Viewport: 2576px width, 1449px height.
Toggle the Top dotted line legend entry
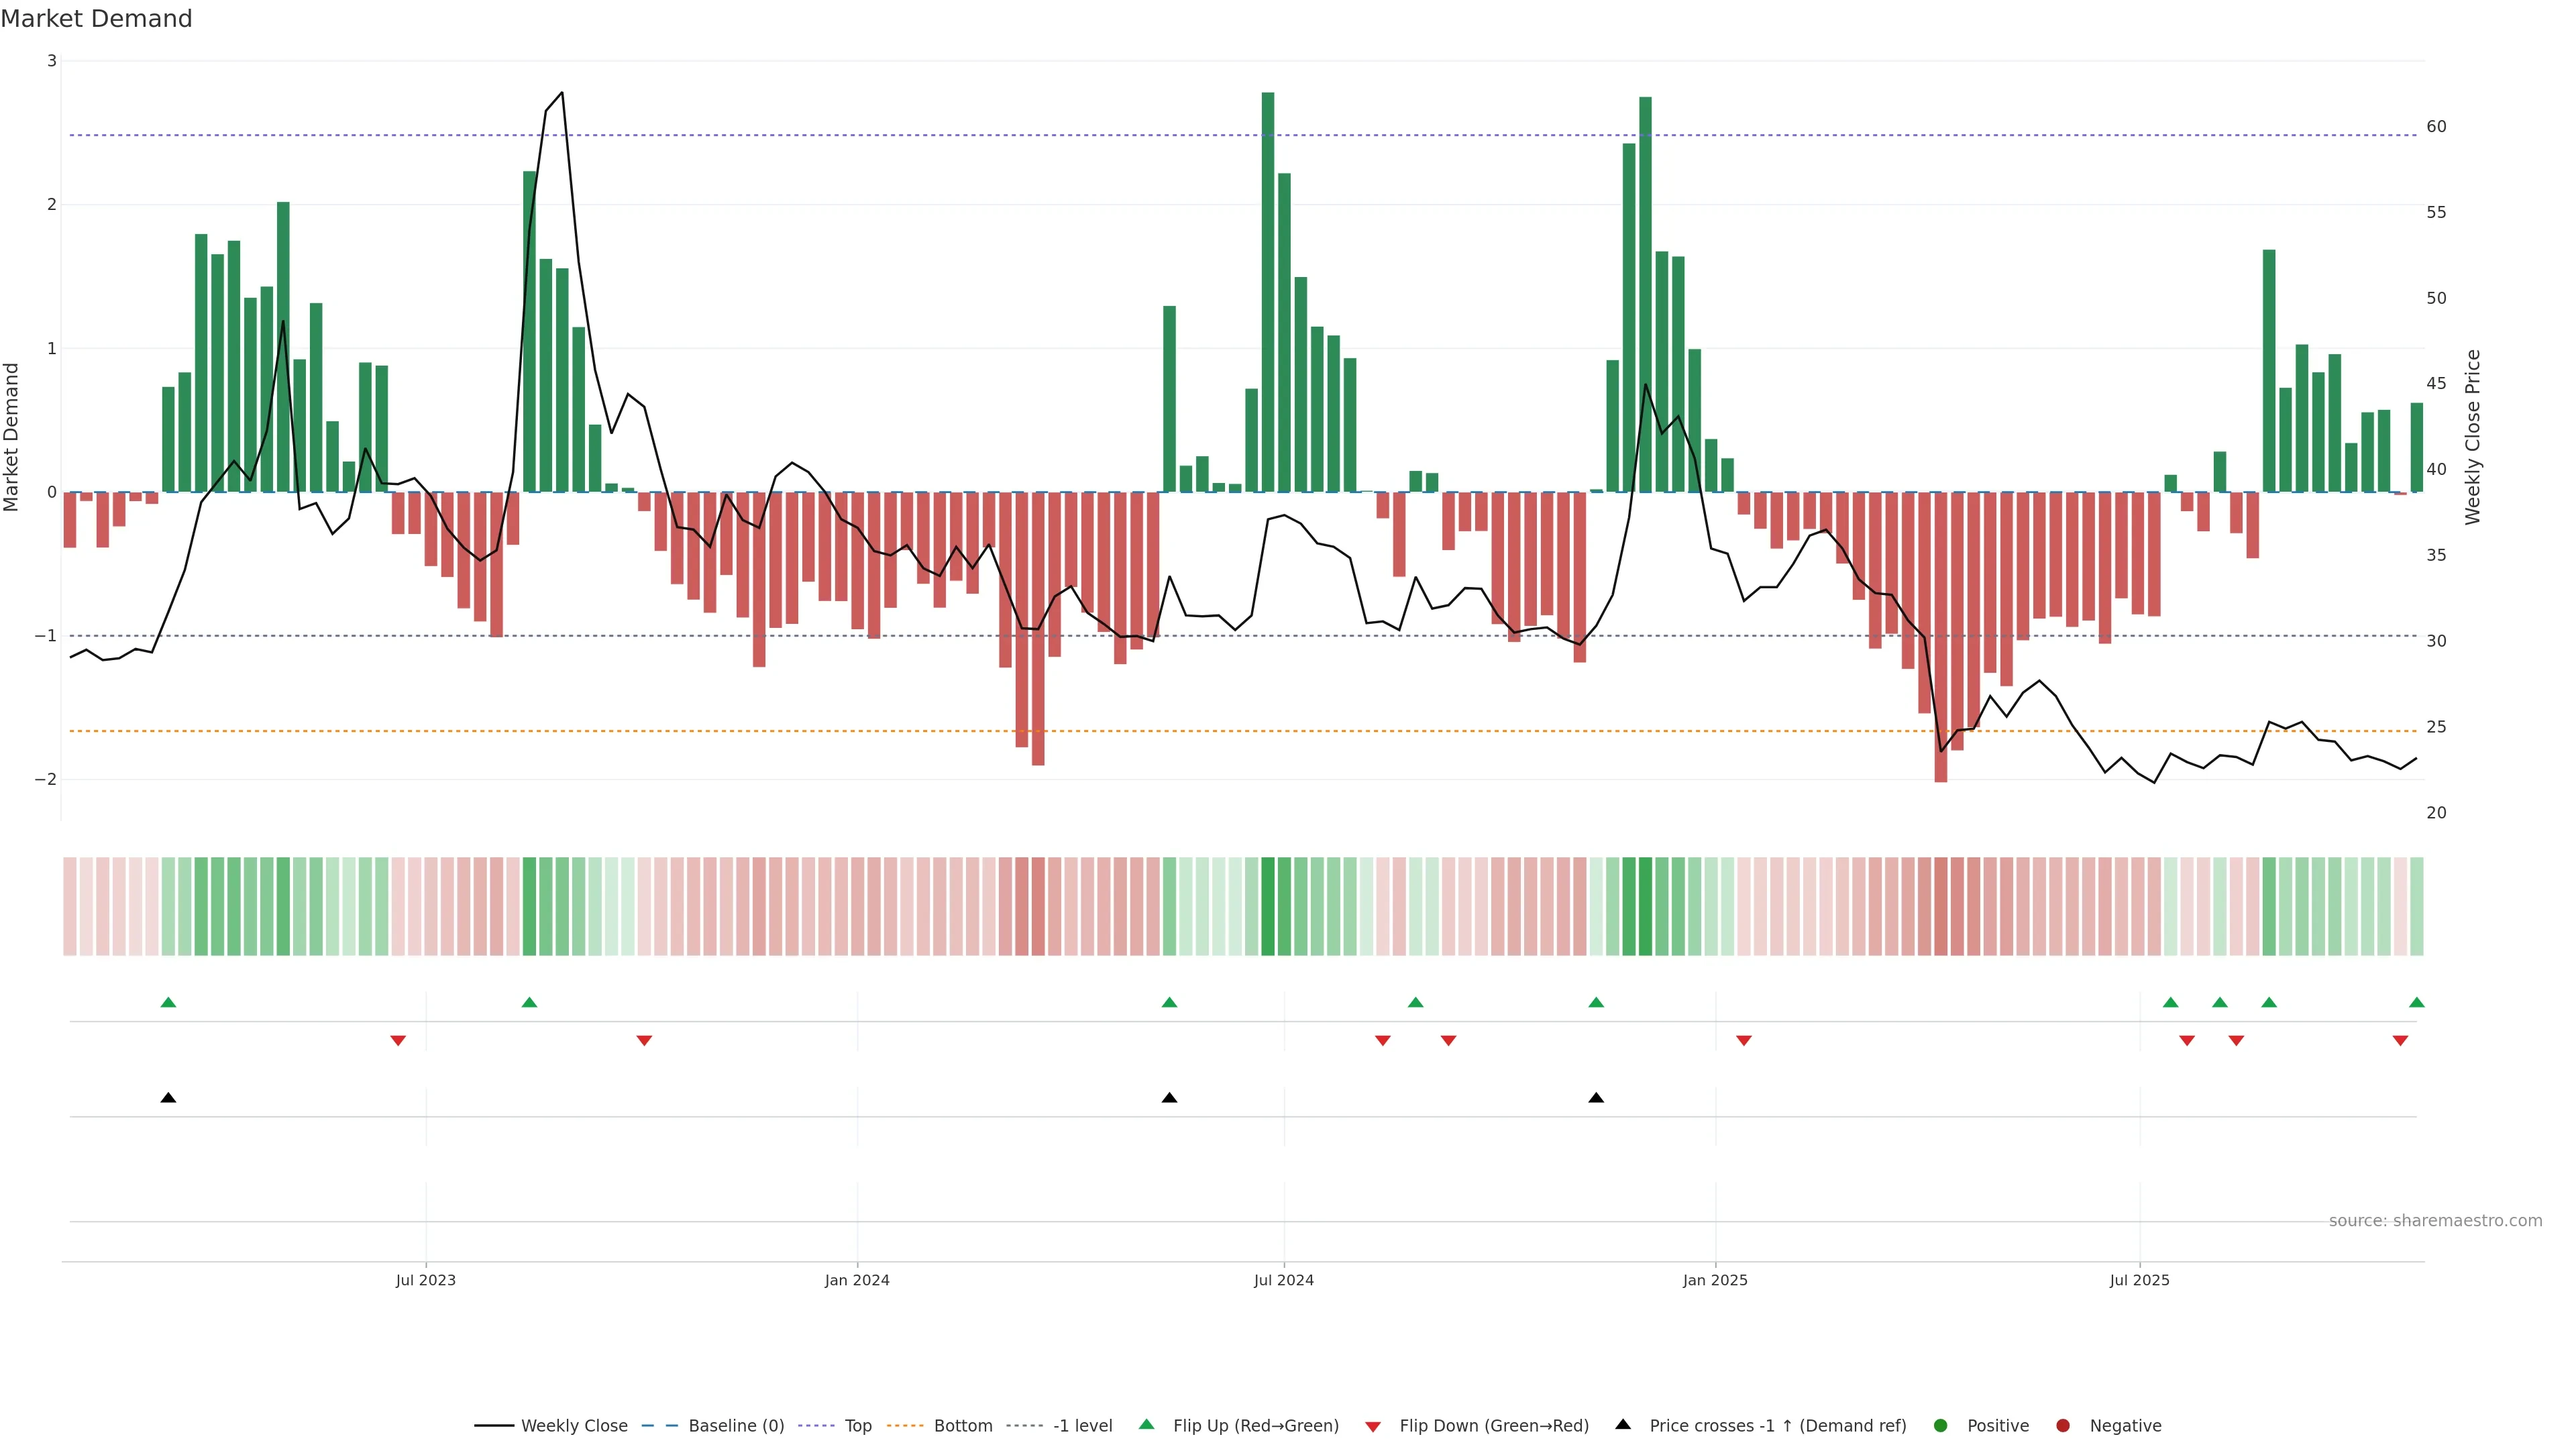coord(857,1426)
